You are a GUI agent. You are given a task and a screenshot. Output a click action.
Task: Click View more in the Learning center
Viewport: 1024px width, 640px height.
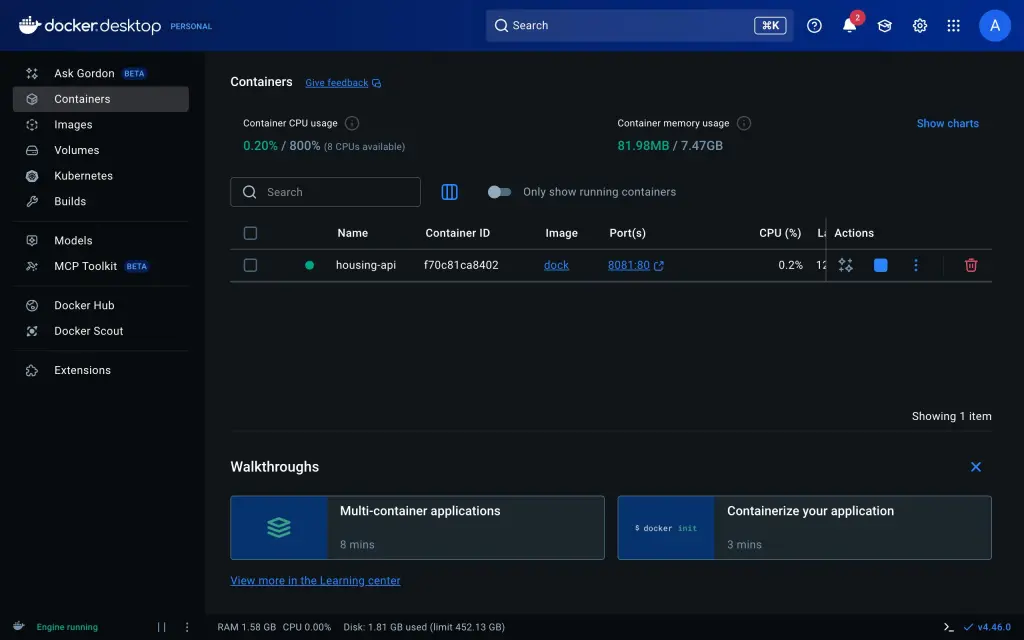tap(315, 581)
